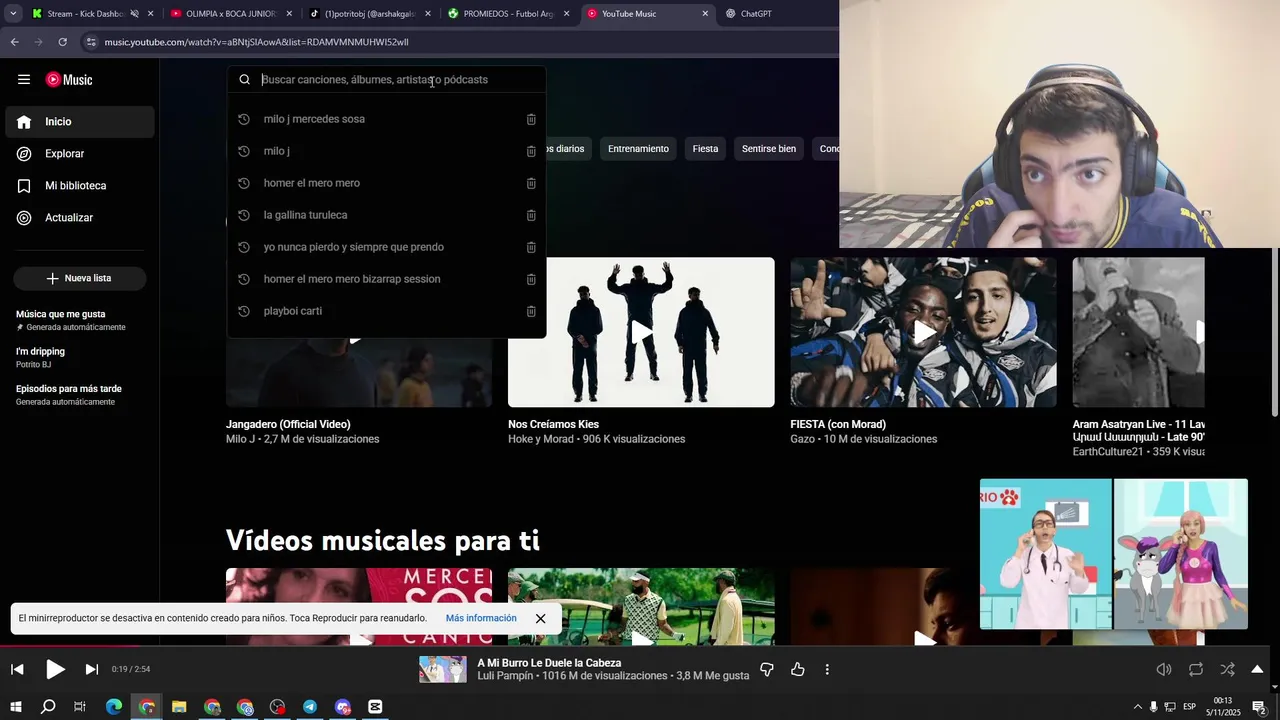
Task: Delete 'la gallina turuleca' history entry
Action: click(531, 215)
